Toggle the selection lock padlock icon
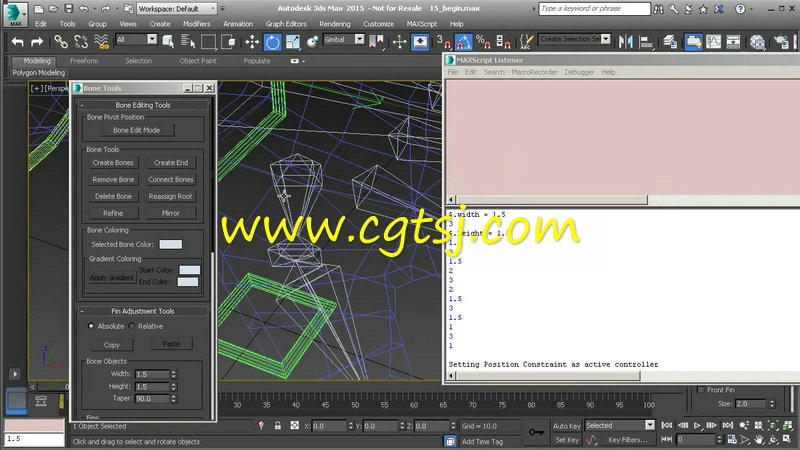This screenshot has width=800, height=450. [x=278, y=426]
